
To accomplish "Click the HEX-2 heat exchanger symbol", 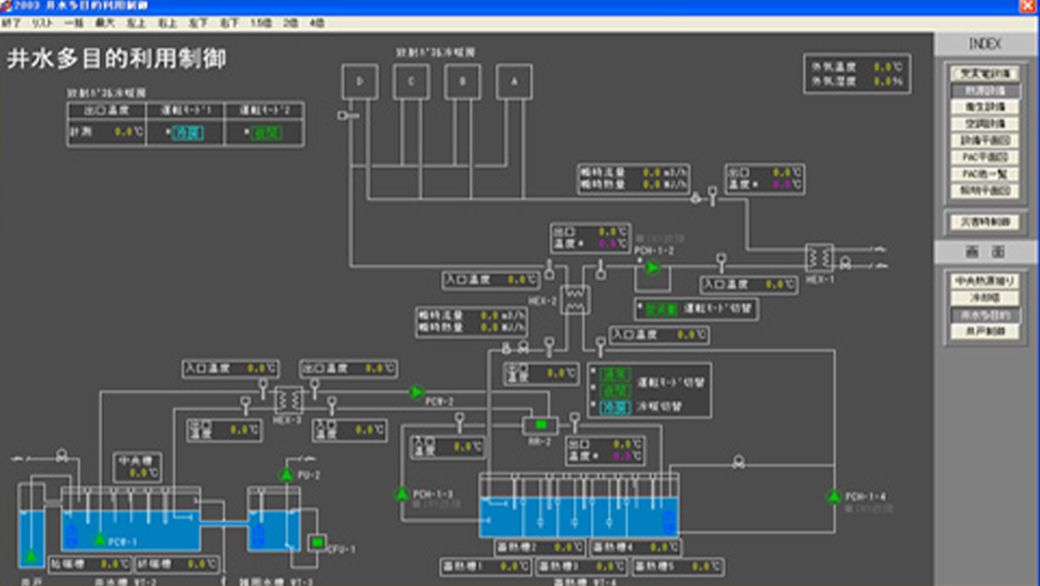I will point(575,298).
